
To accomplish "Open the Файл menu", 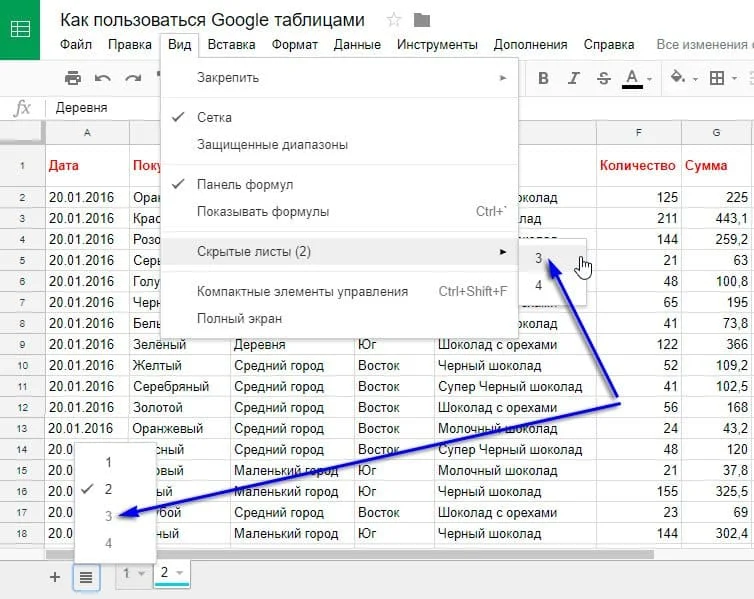I will click(75, 45).
